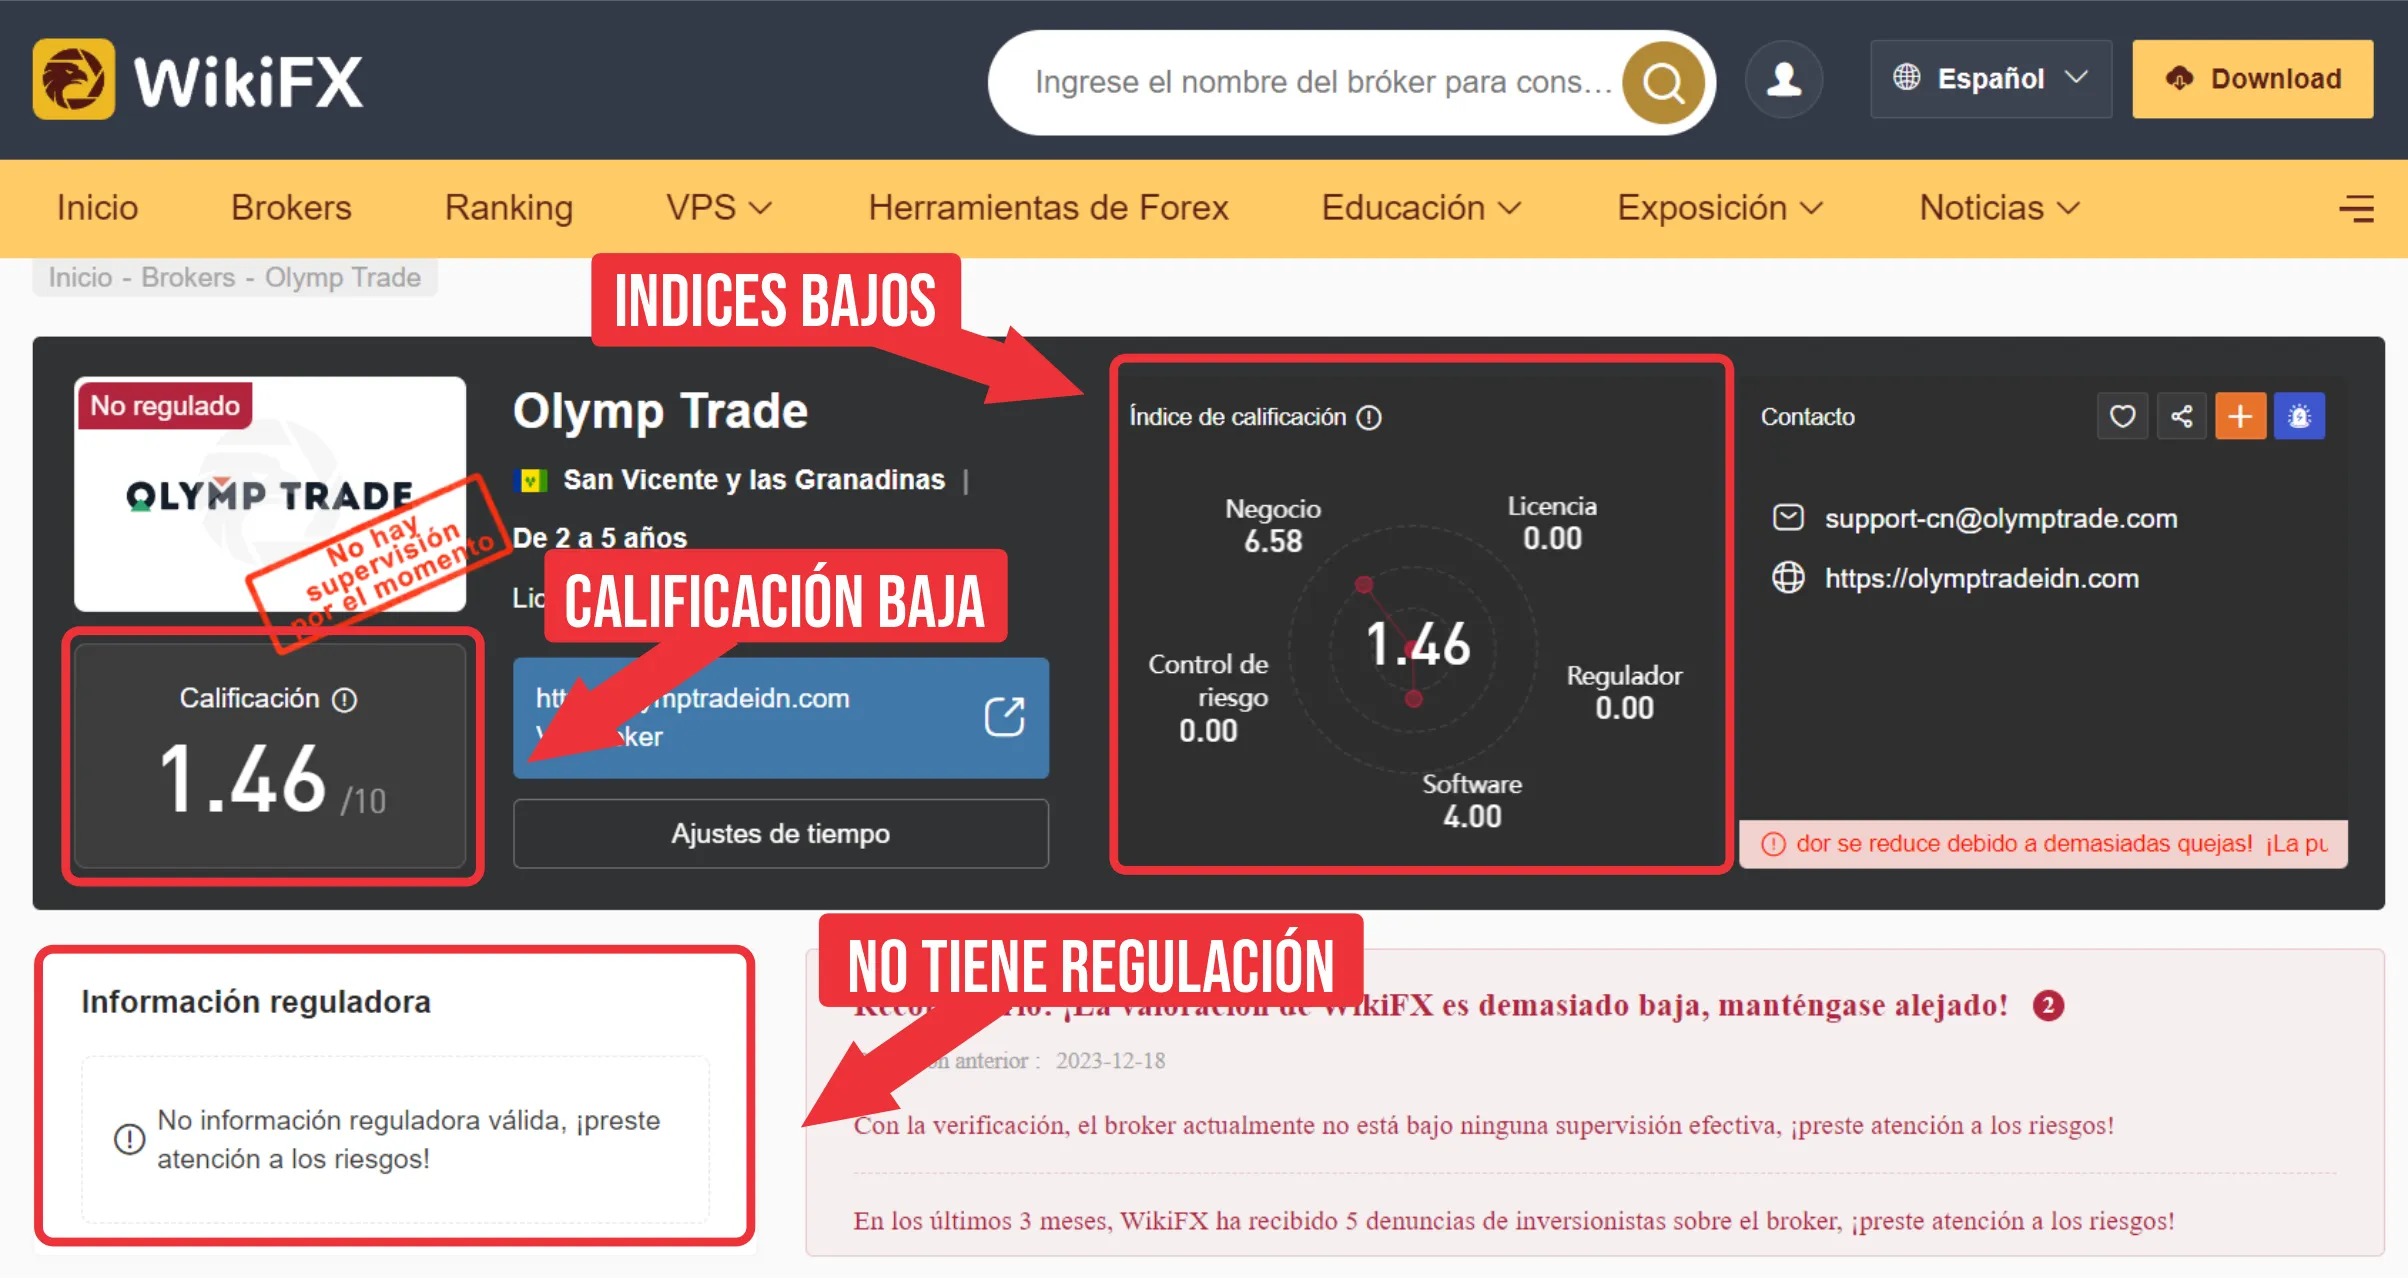Open the blue olymptradeidn.com broker website button
The width and height of the screenshot is (2408, 1278).
point(781,717)
